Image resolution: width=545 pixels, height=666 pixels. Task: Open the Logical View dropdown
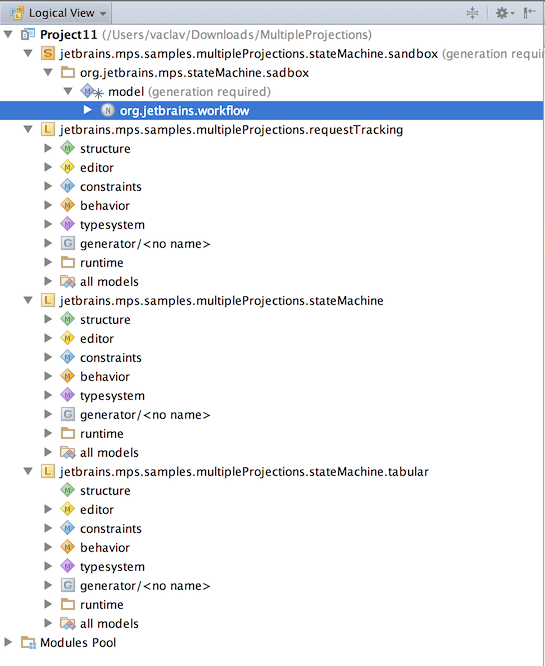[x=57, y=13]
